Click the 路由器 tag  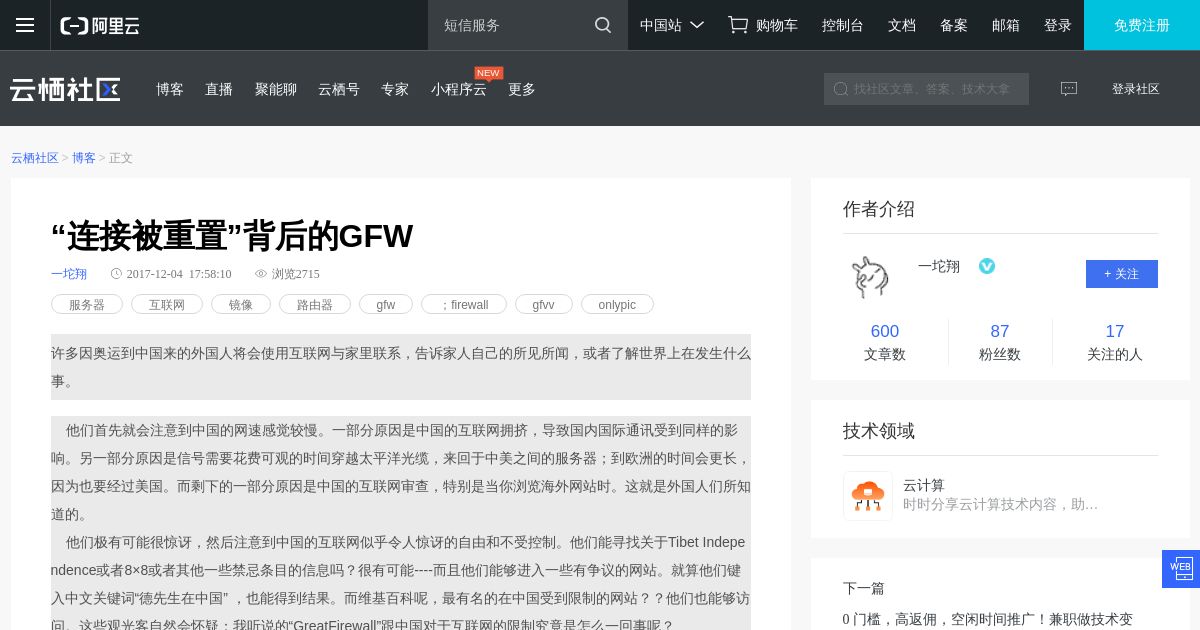click(315, 304)
